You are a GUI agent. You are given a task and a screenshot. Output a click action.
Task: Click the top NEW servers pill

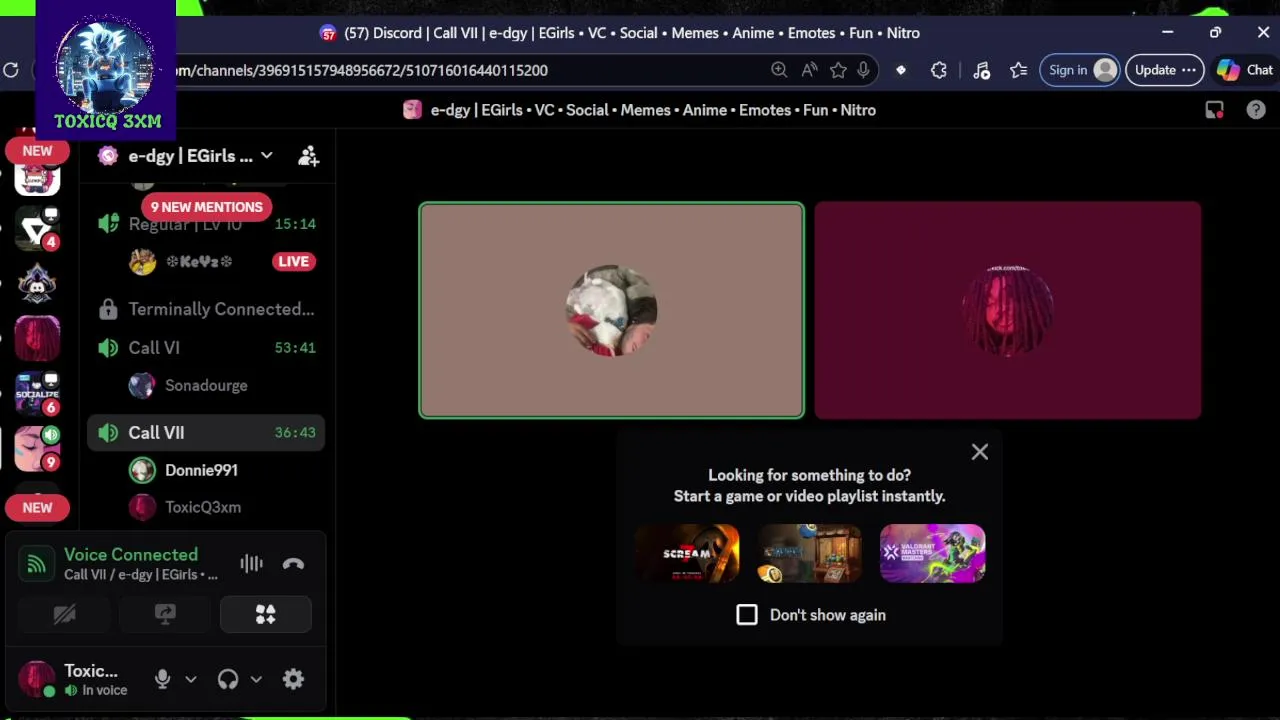point(37,151)
